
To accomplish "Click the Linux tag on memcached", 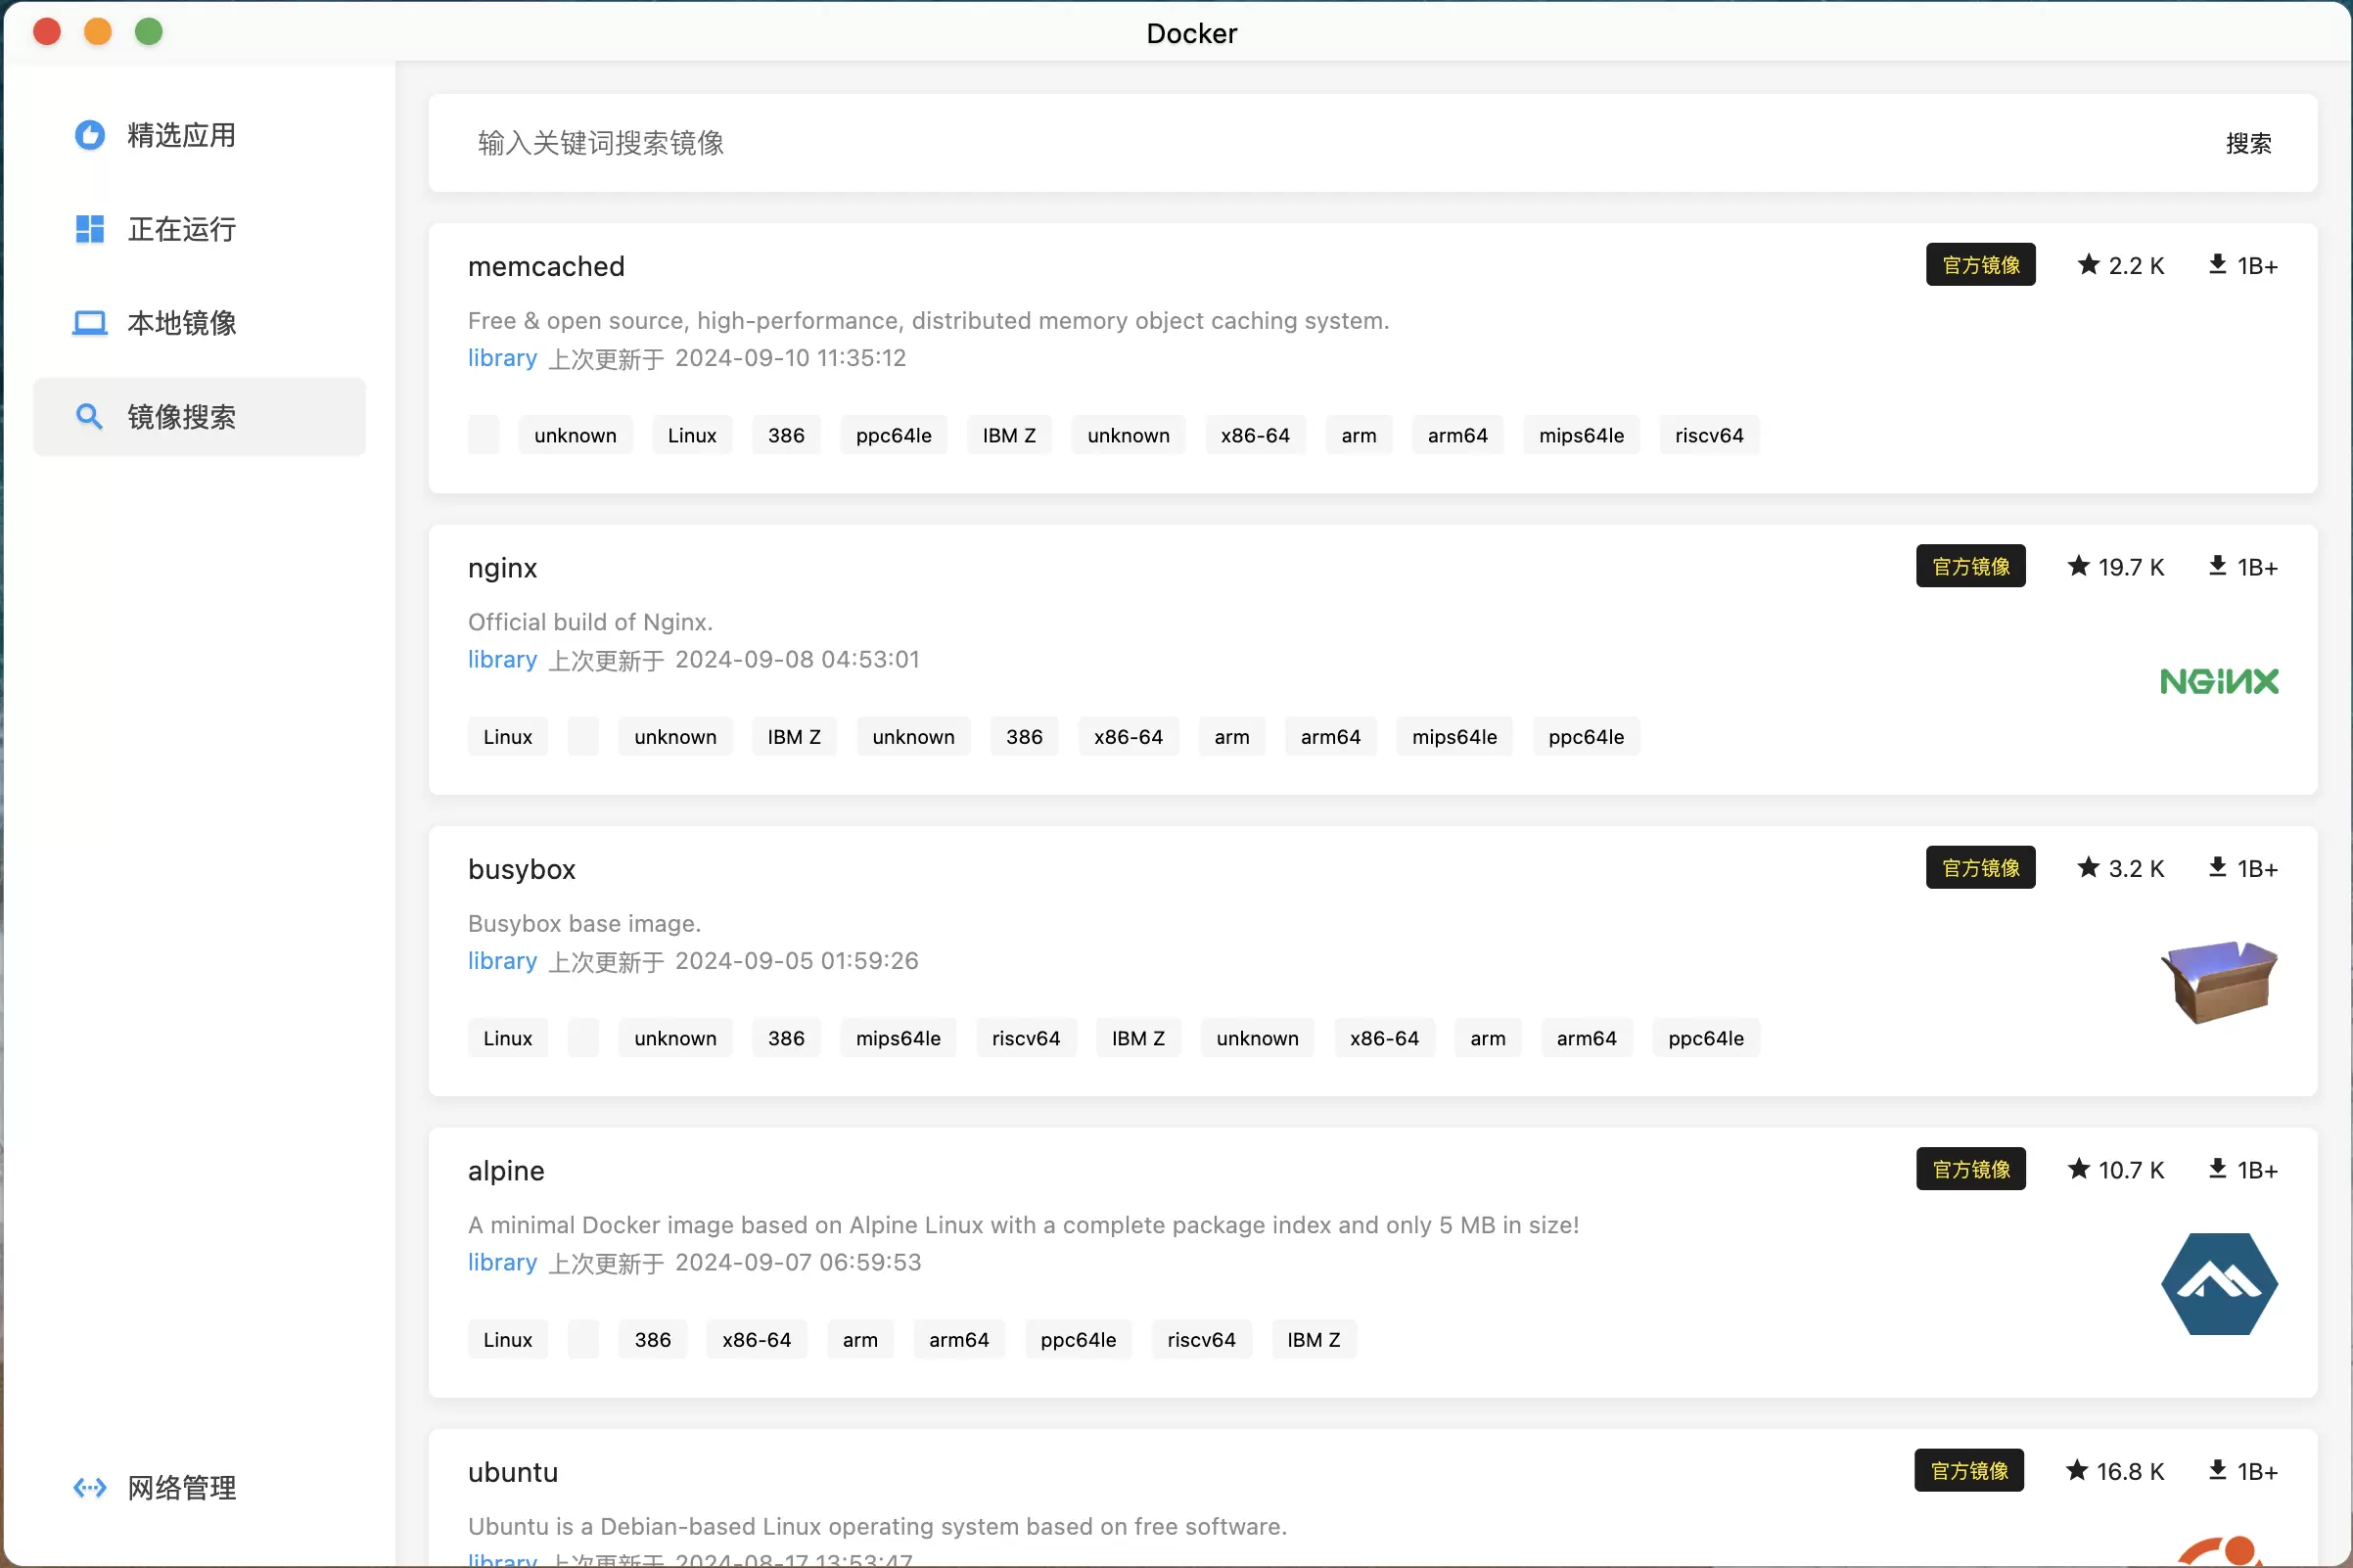I will (x=692, y=435).
